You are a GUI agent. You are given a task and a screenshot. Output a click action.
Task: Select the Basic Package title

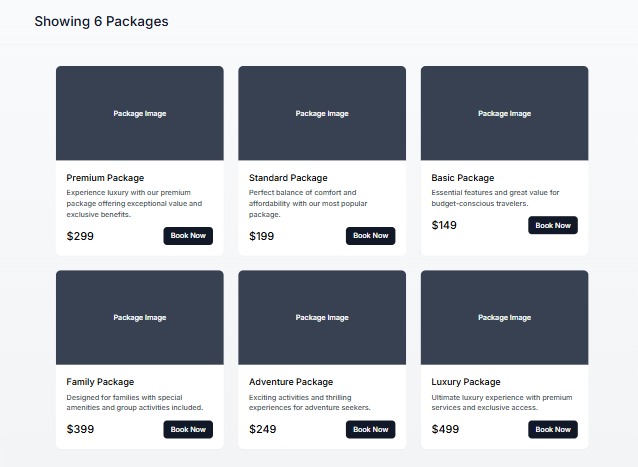tap(463, 178)
